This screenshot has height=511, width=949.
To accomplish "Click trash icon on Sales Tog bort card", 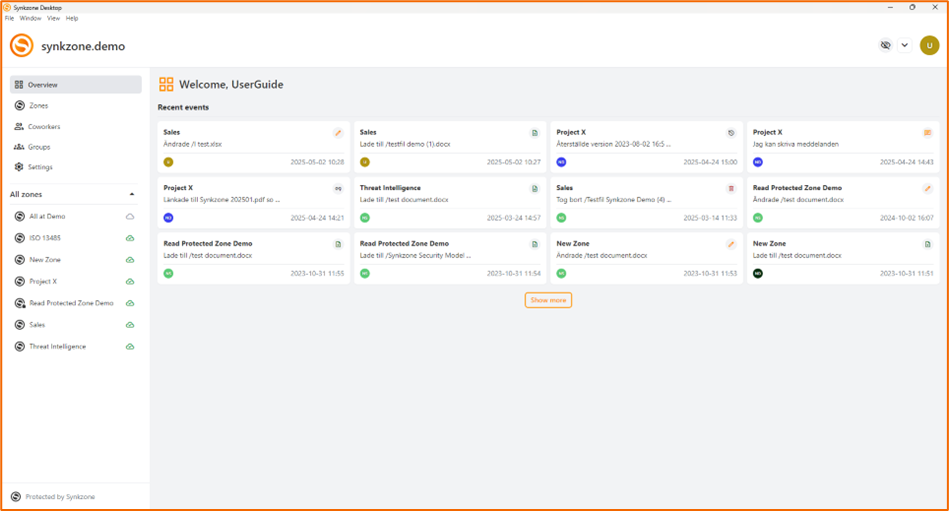I will tap(731, 189).
